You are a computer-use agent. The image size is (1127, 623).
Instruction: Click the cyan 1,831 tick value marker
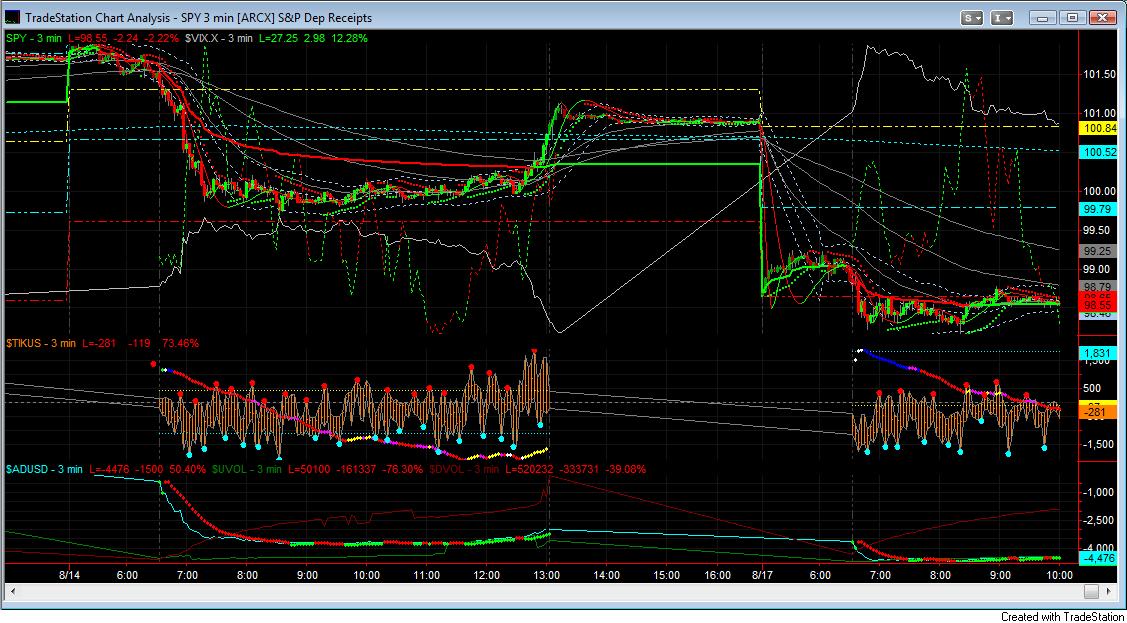1097,353
